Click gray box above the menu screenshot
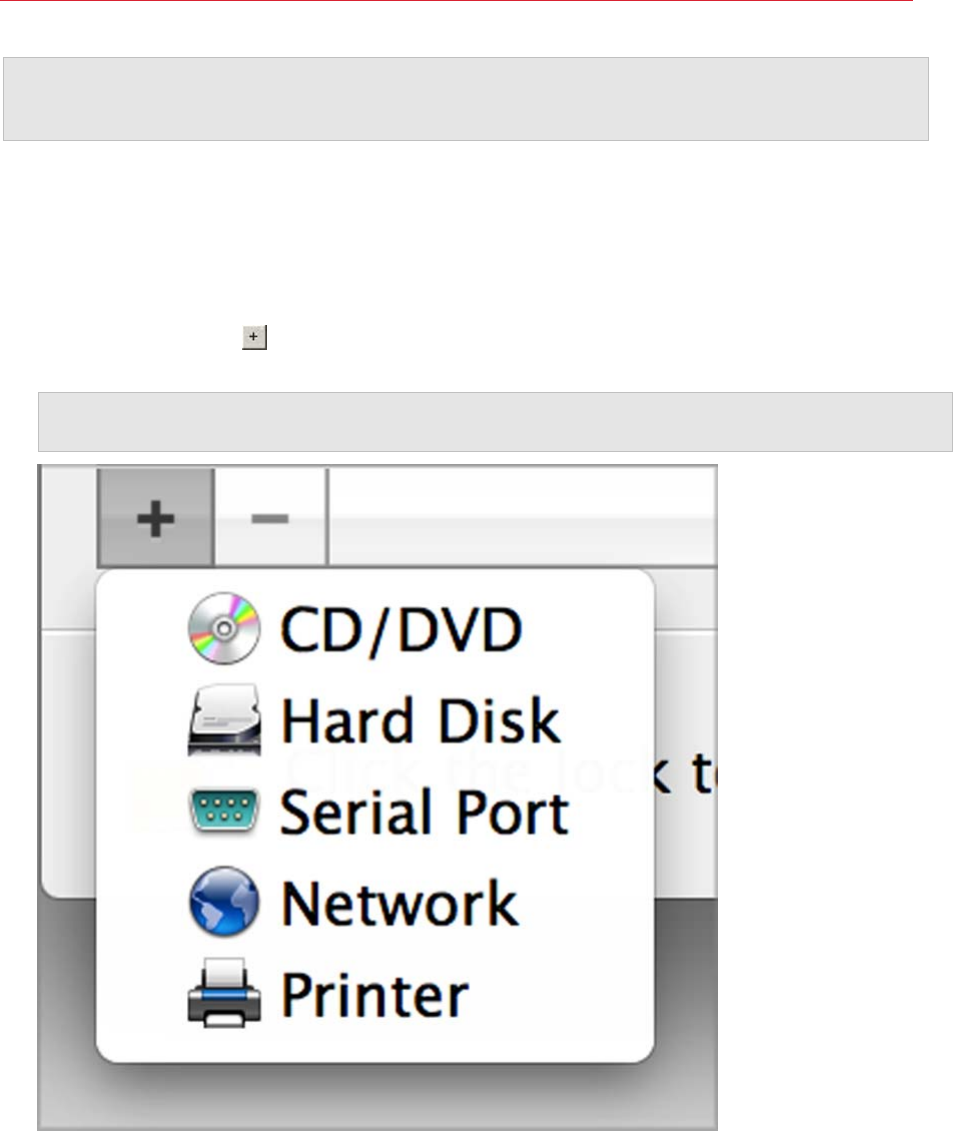 point(495,422)
